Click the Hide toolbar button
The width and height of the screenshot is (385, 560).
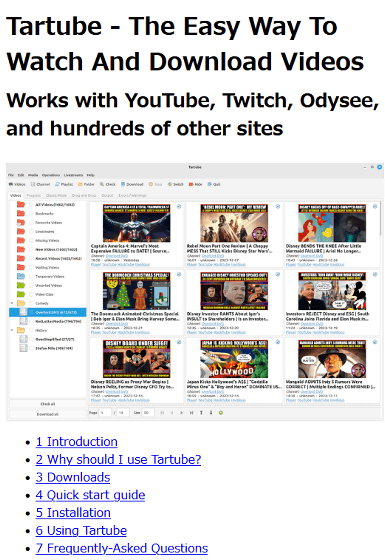(195, 184)
